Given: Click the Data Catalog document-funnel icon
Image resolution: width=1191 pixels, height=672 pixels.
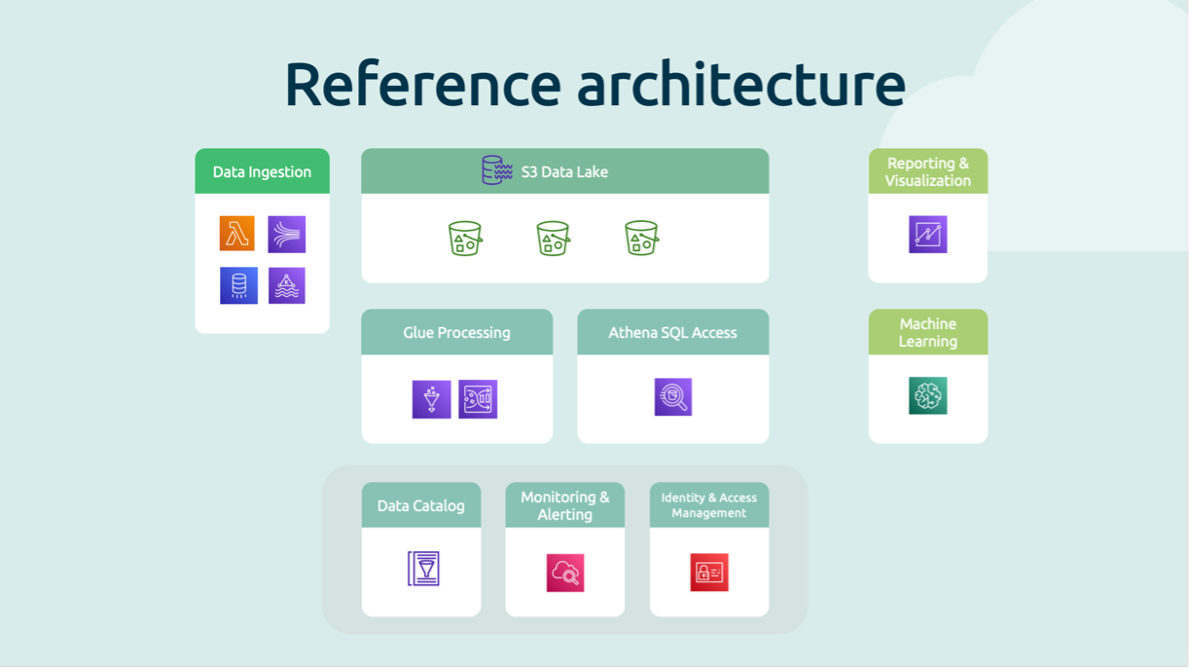Looking at the screenshot, I should click(423, 568).
